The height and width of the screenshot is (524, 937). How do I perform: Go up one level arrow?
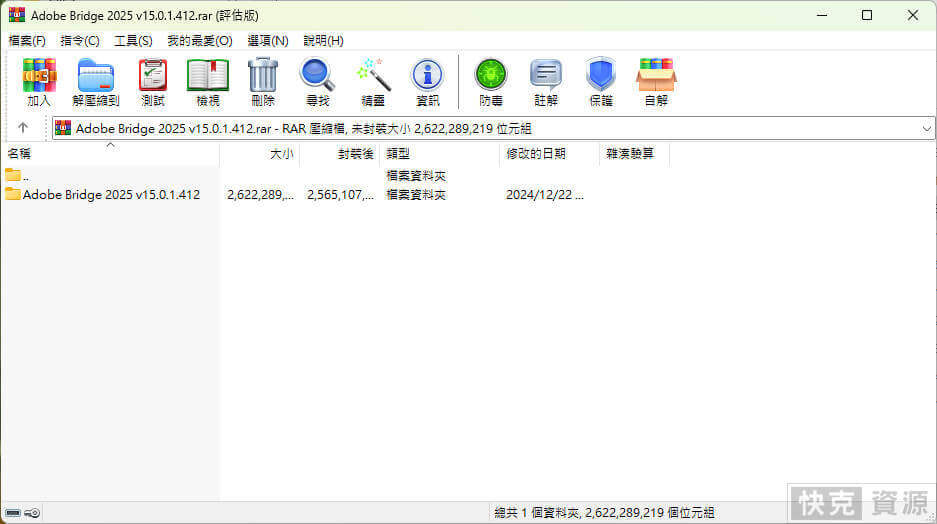tap(23, 128)
